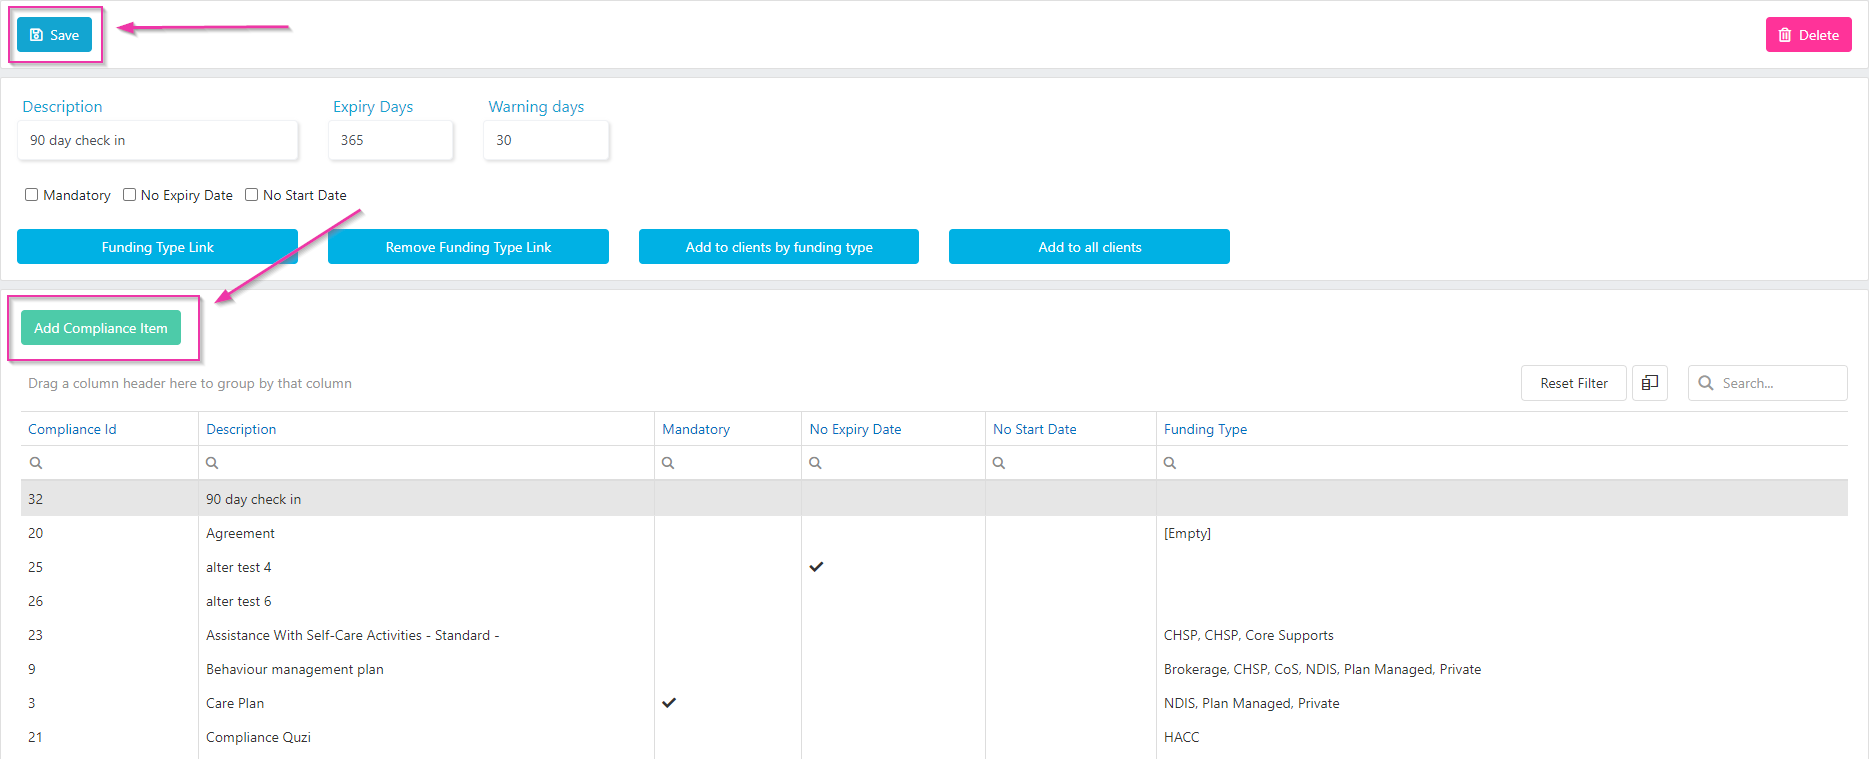The width and height of the screenshot is (1869, 759).
Task: Click Add to all clients button
Action: tap(1089, 247)
